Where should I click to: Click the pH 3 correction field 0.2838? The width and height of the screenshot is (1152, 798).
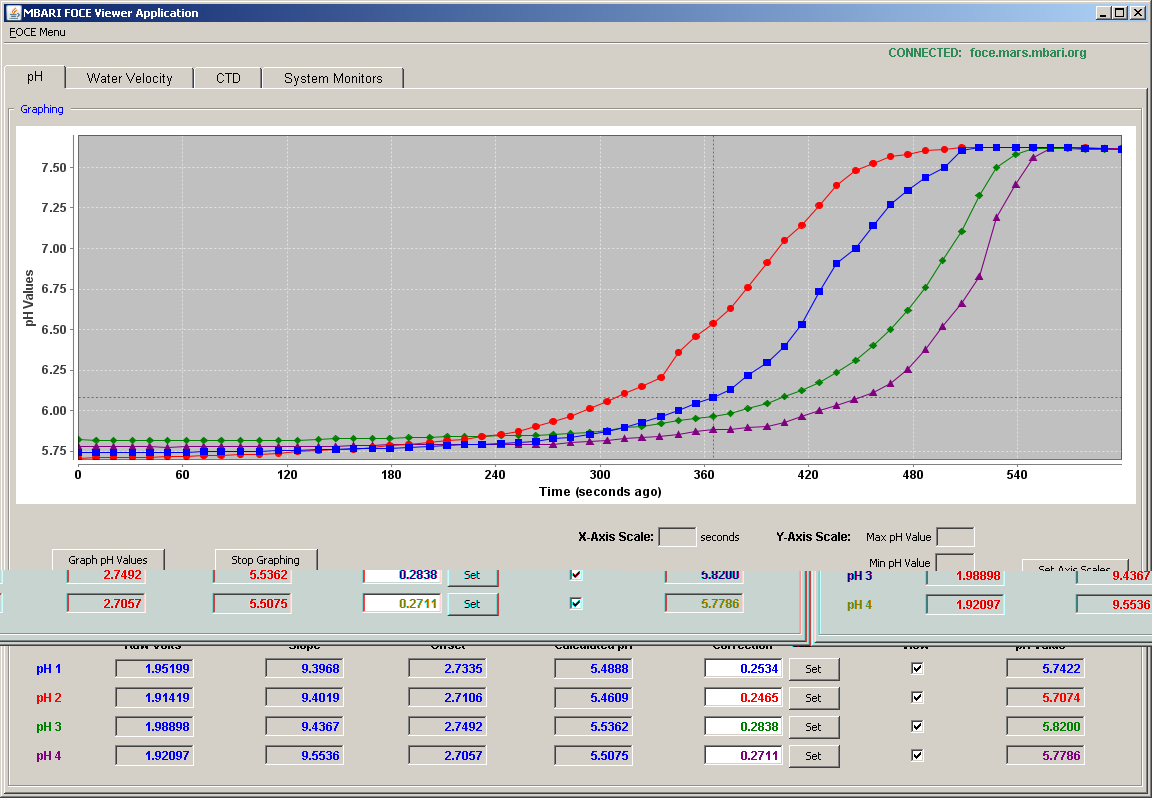click(x=743, y=727)
